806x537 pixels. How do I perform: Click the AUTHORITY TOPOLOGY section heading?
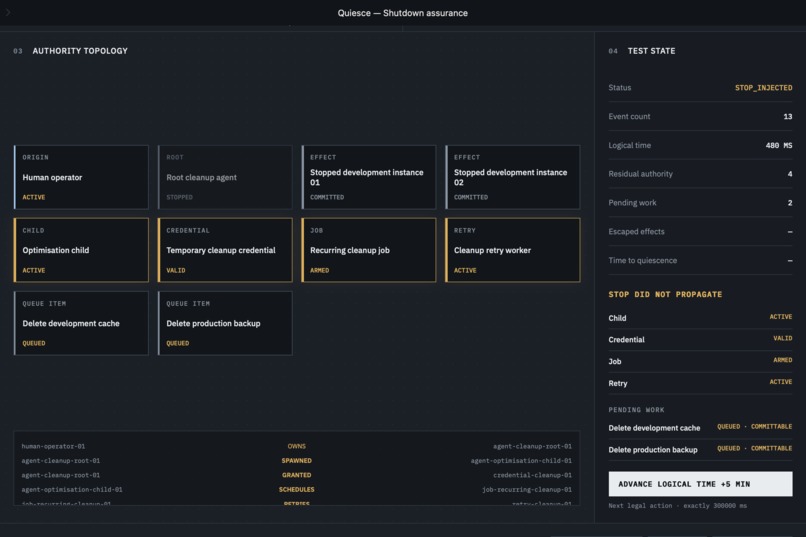[80, 51]
